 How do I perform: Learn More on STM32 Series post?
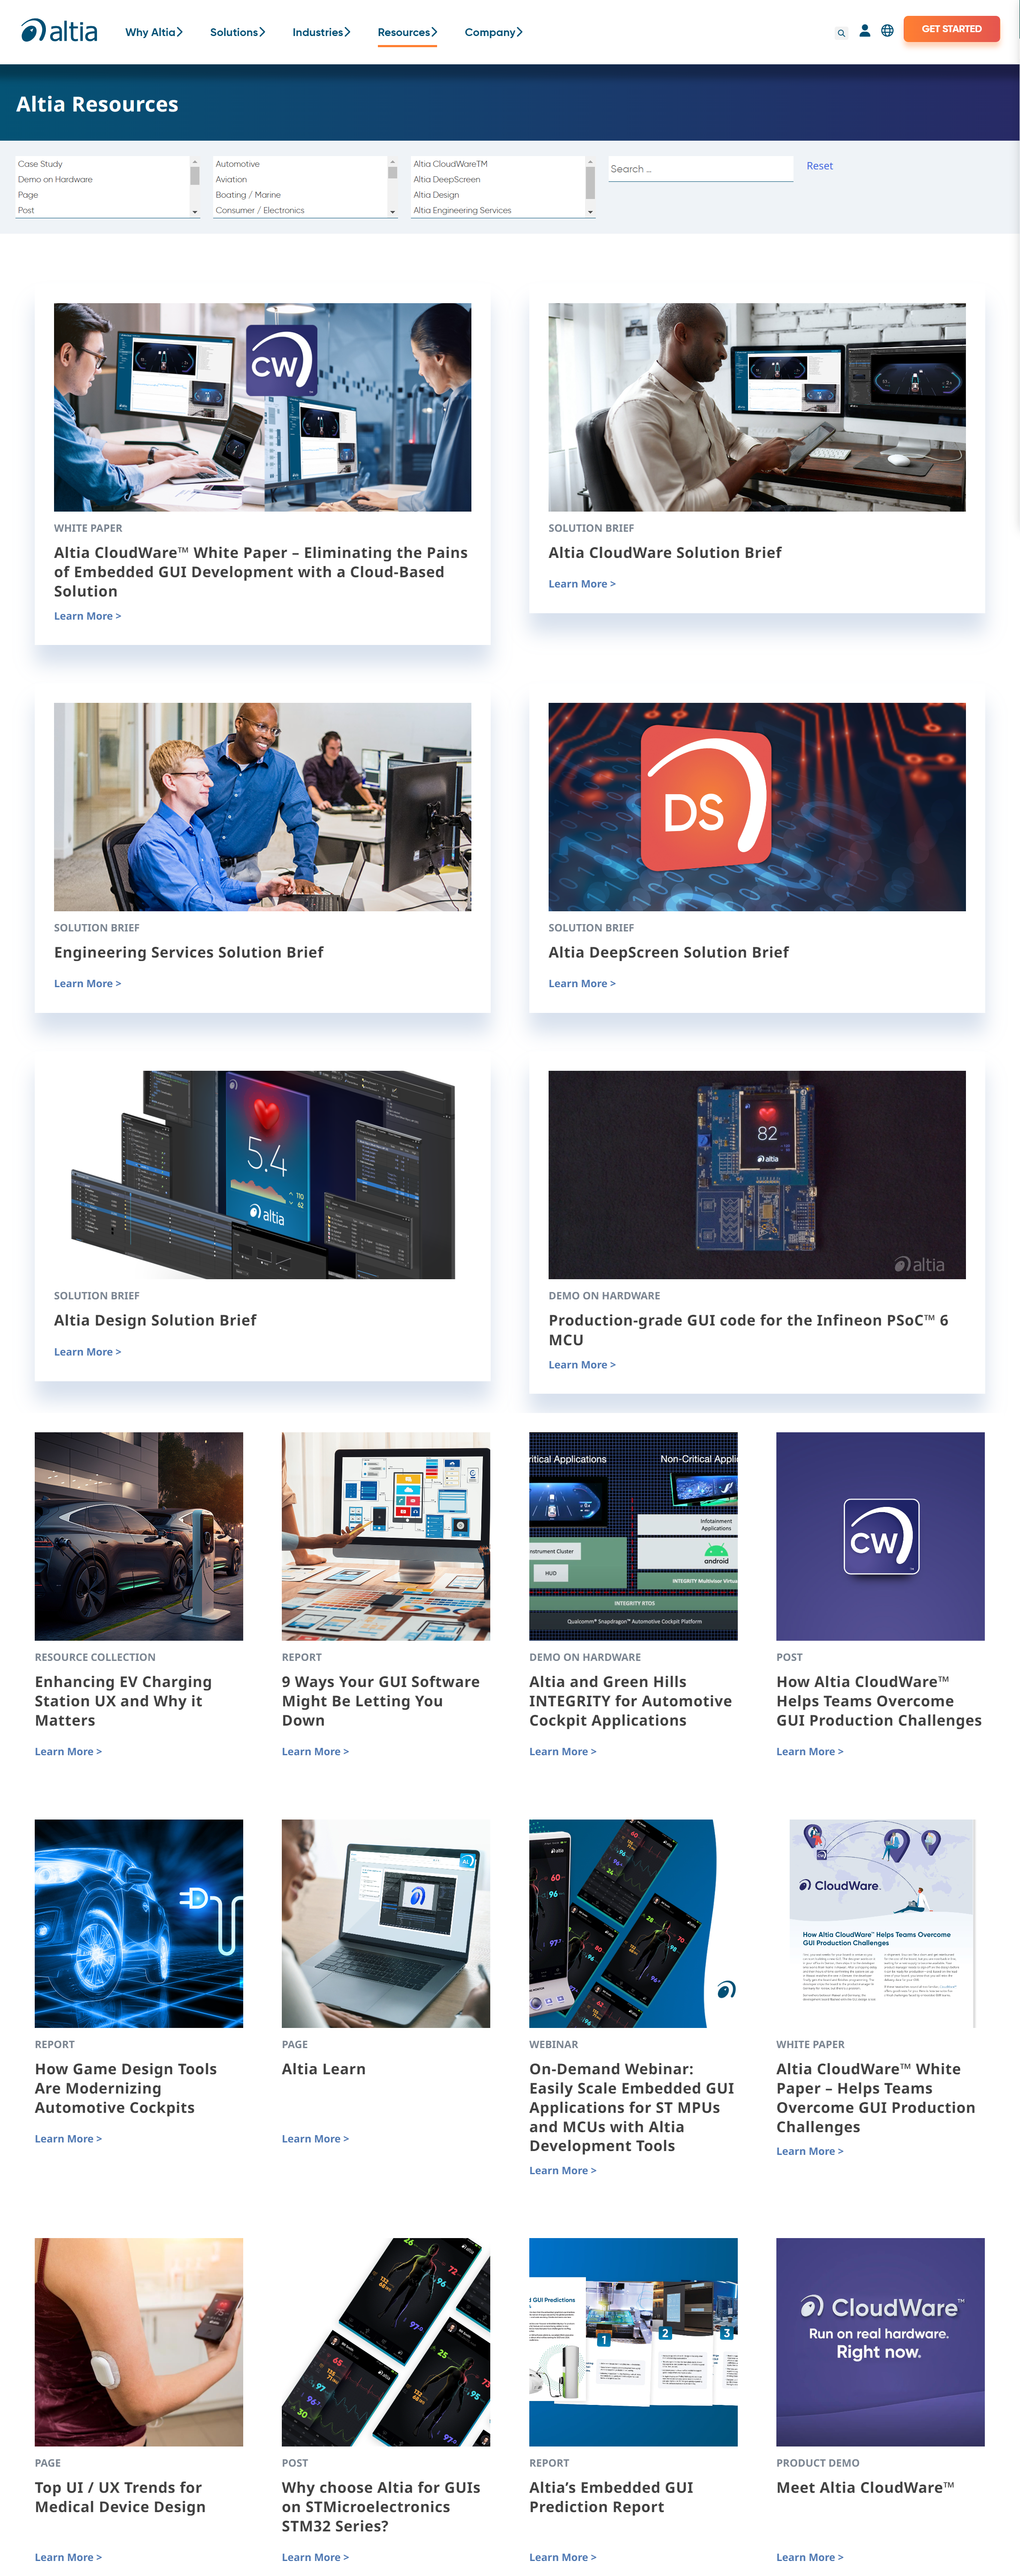point(315,2557)
